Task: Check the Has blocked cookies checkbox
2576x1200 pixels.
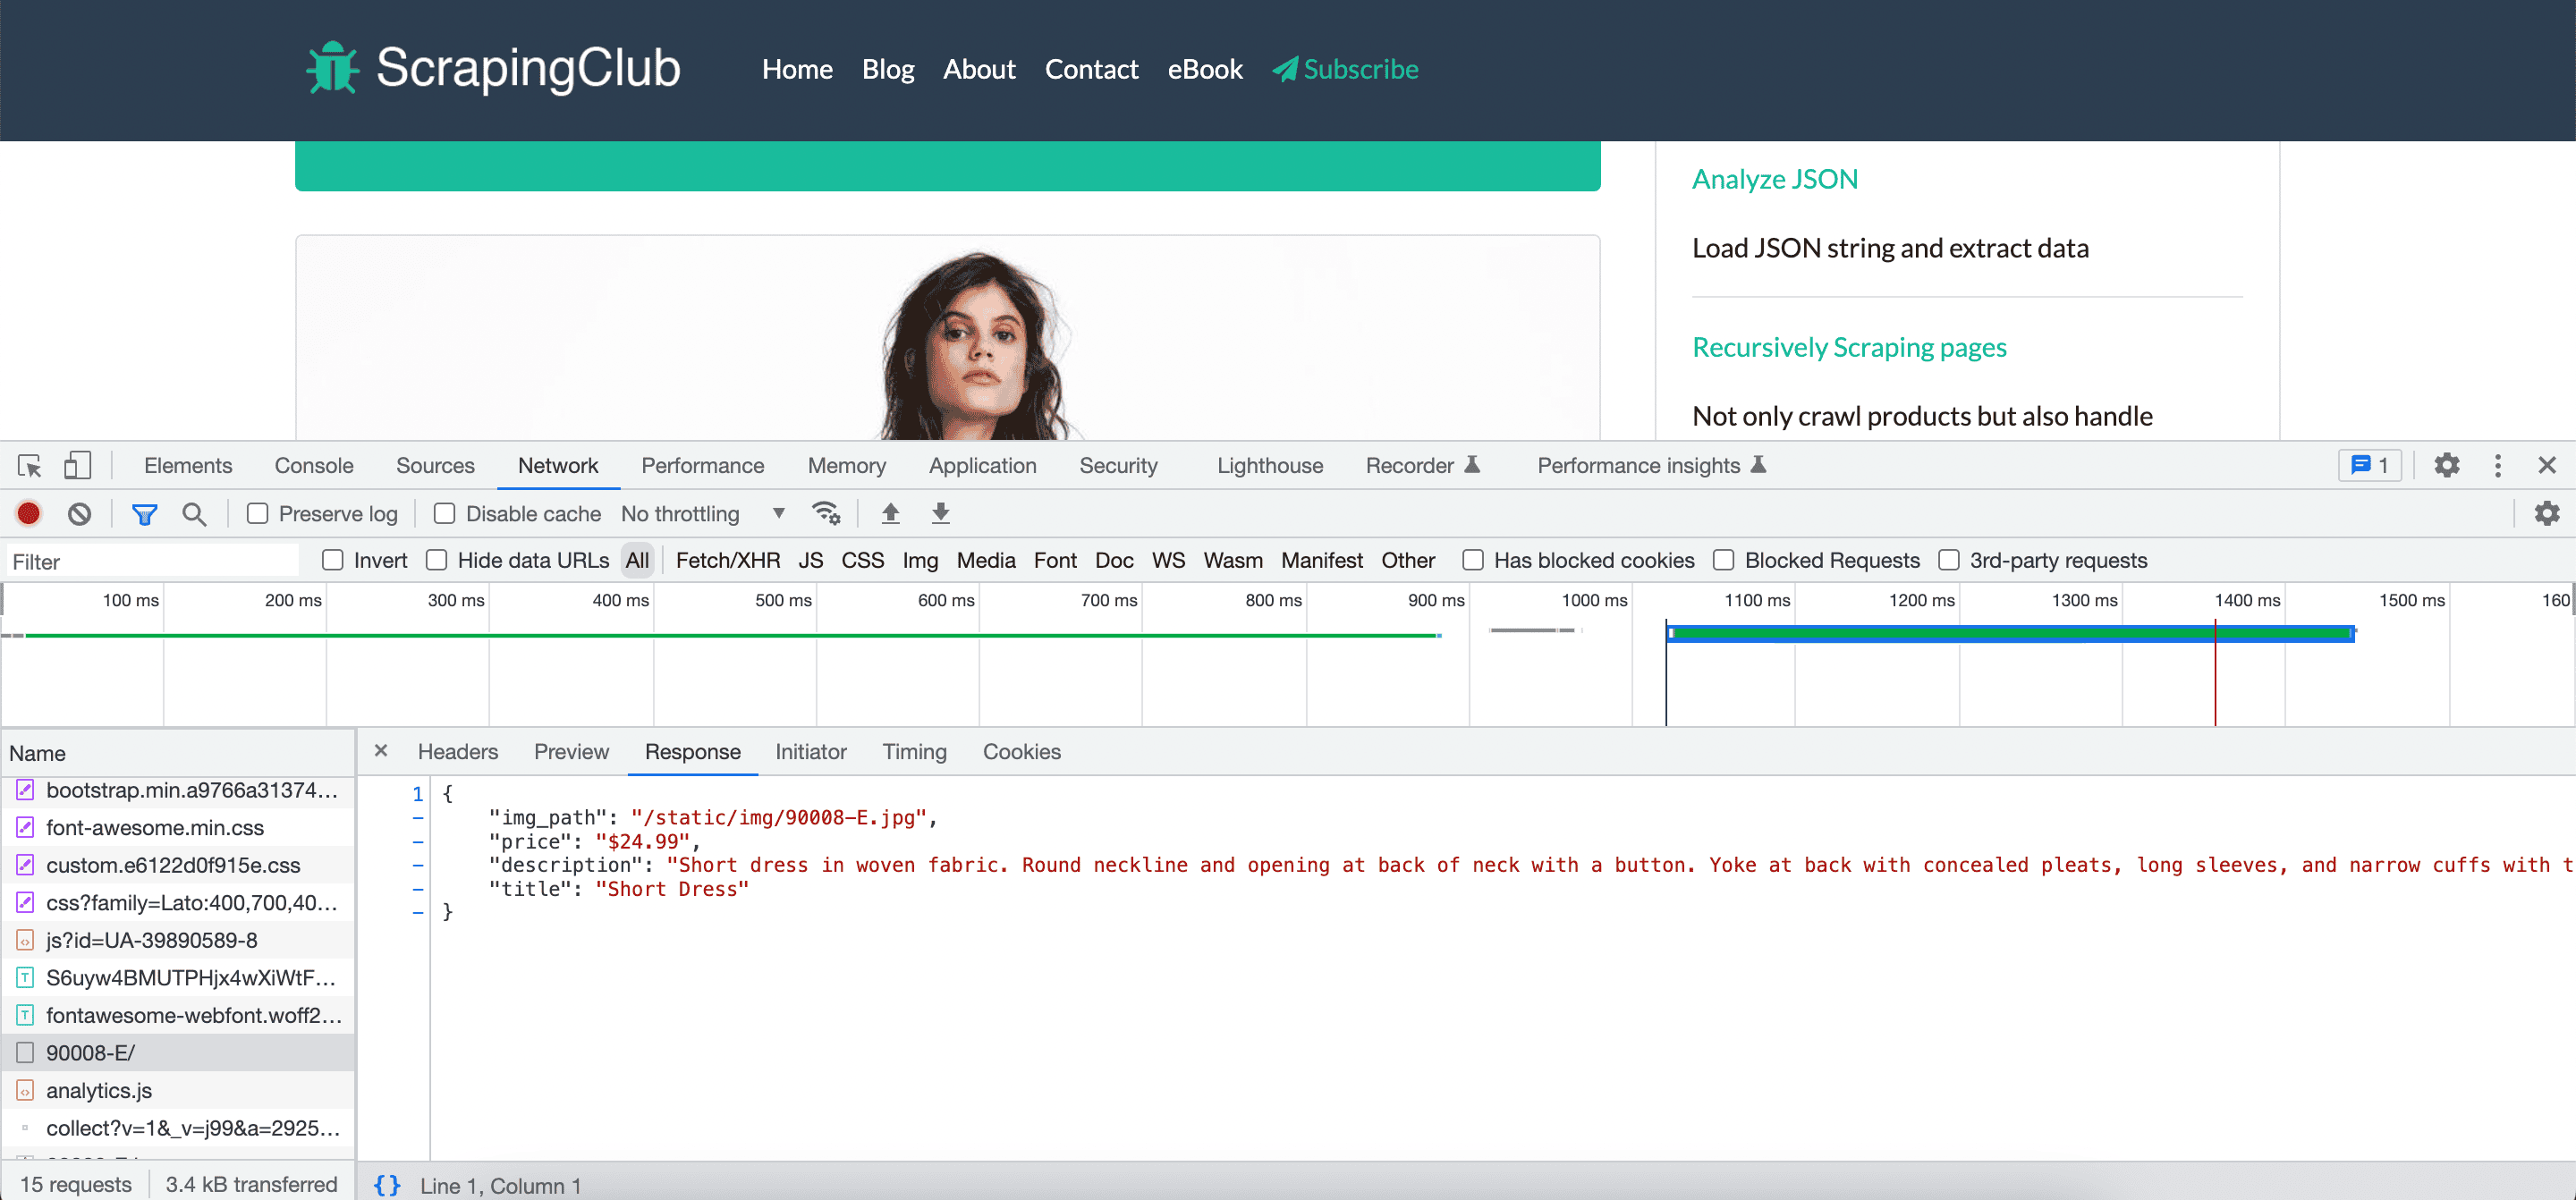Action: coord(1473,560)
